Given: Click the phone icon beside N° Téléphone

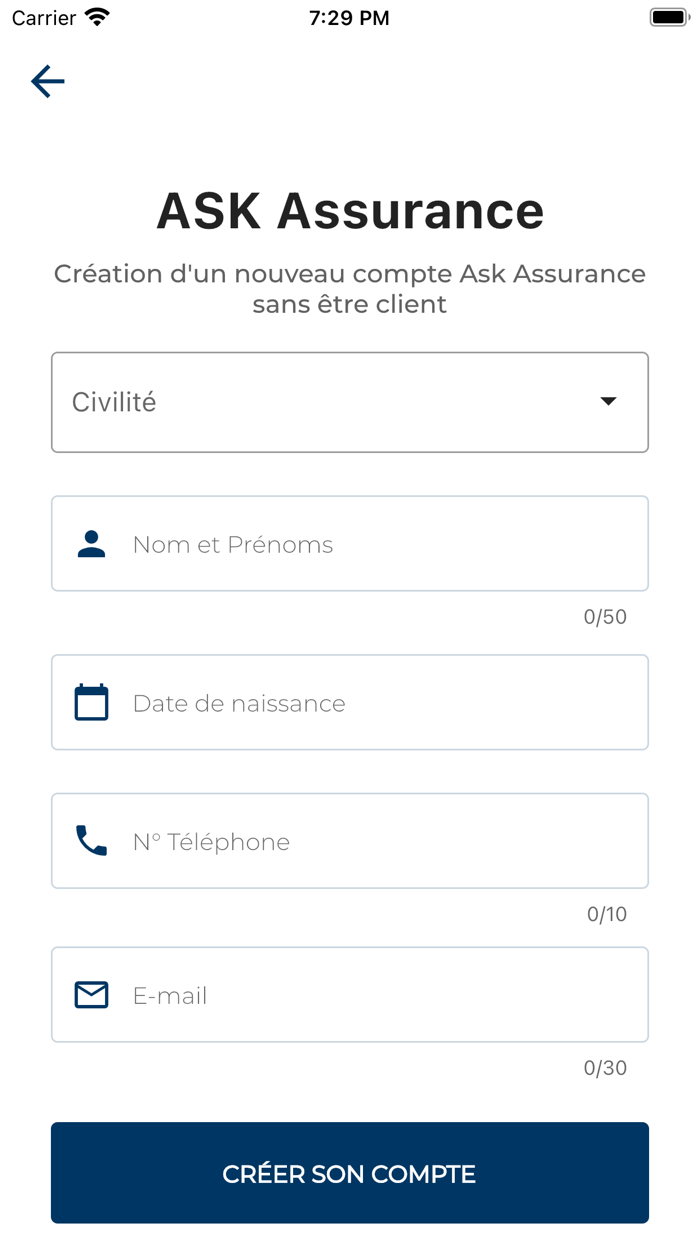Looking at the screenshot, I should pyautogui.click(x=91, y=841).
